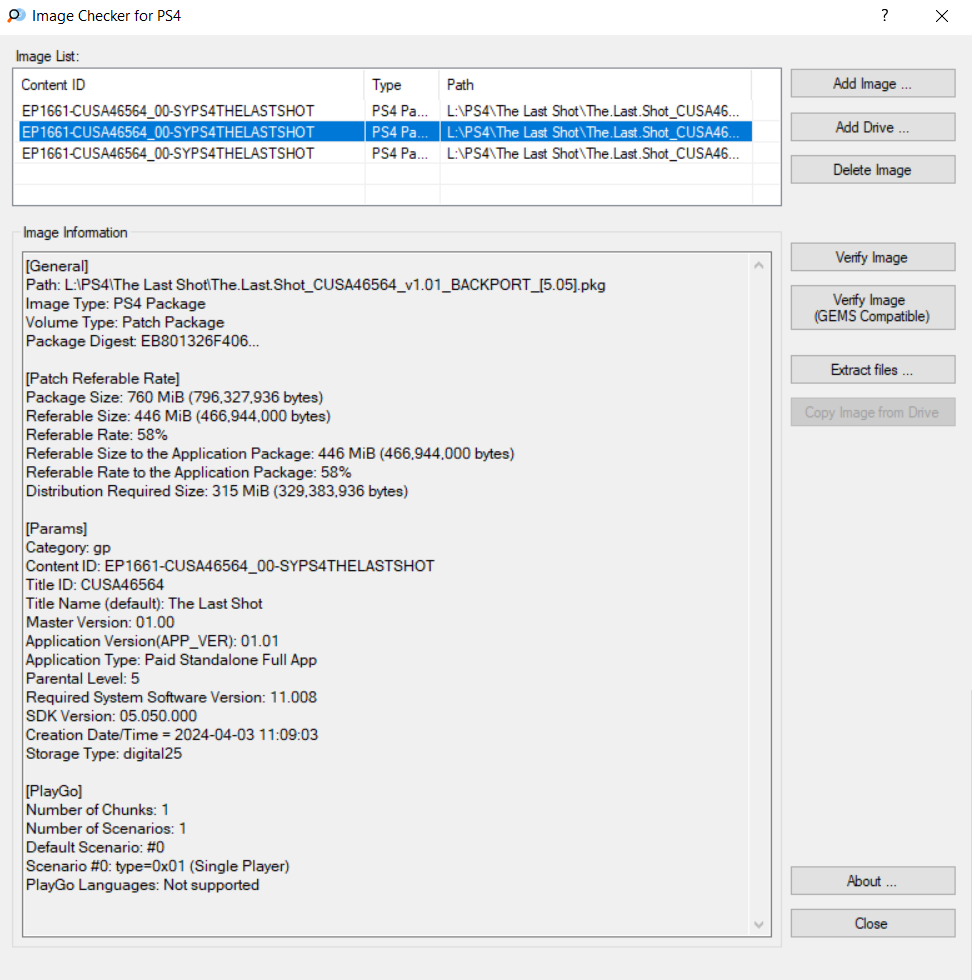Click the Type column header

401,85
